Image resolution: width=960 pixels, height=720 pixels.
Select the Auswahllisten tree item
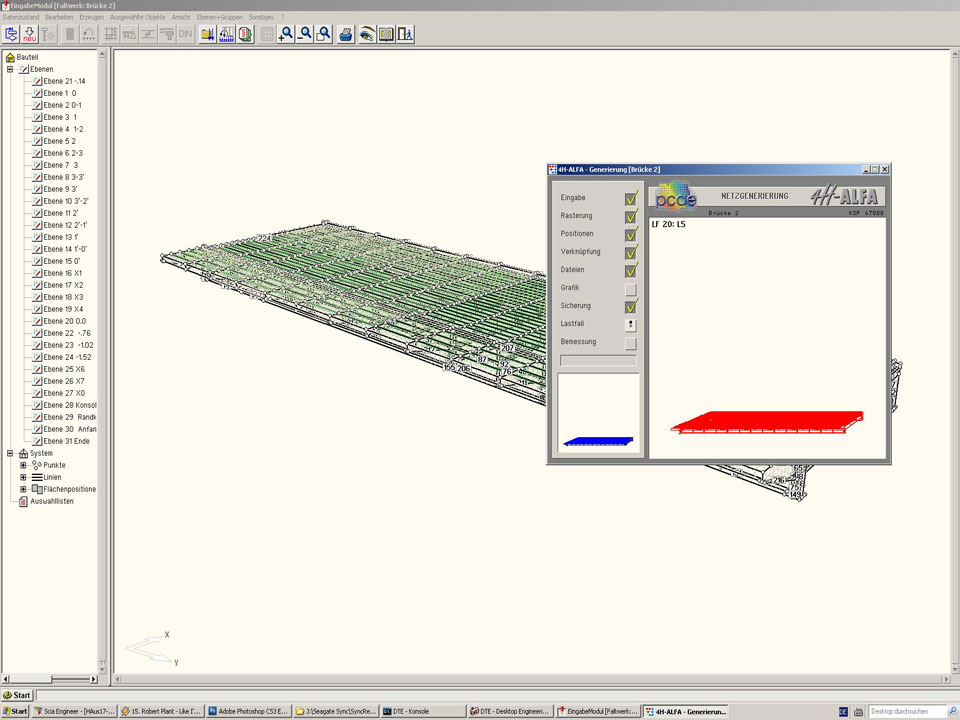tap(52, 501)
